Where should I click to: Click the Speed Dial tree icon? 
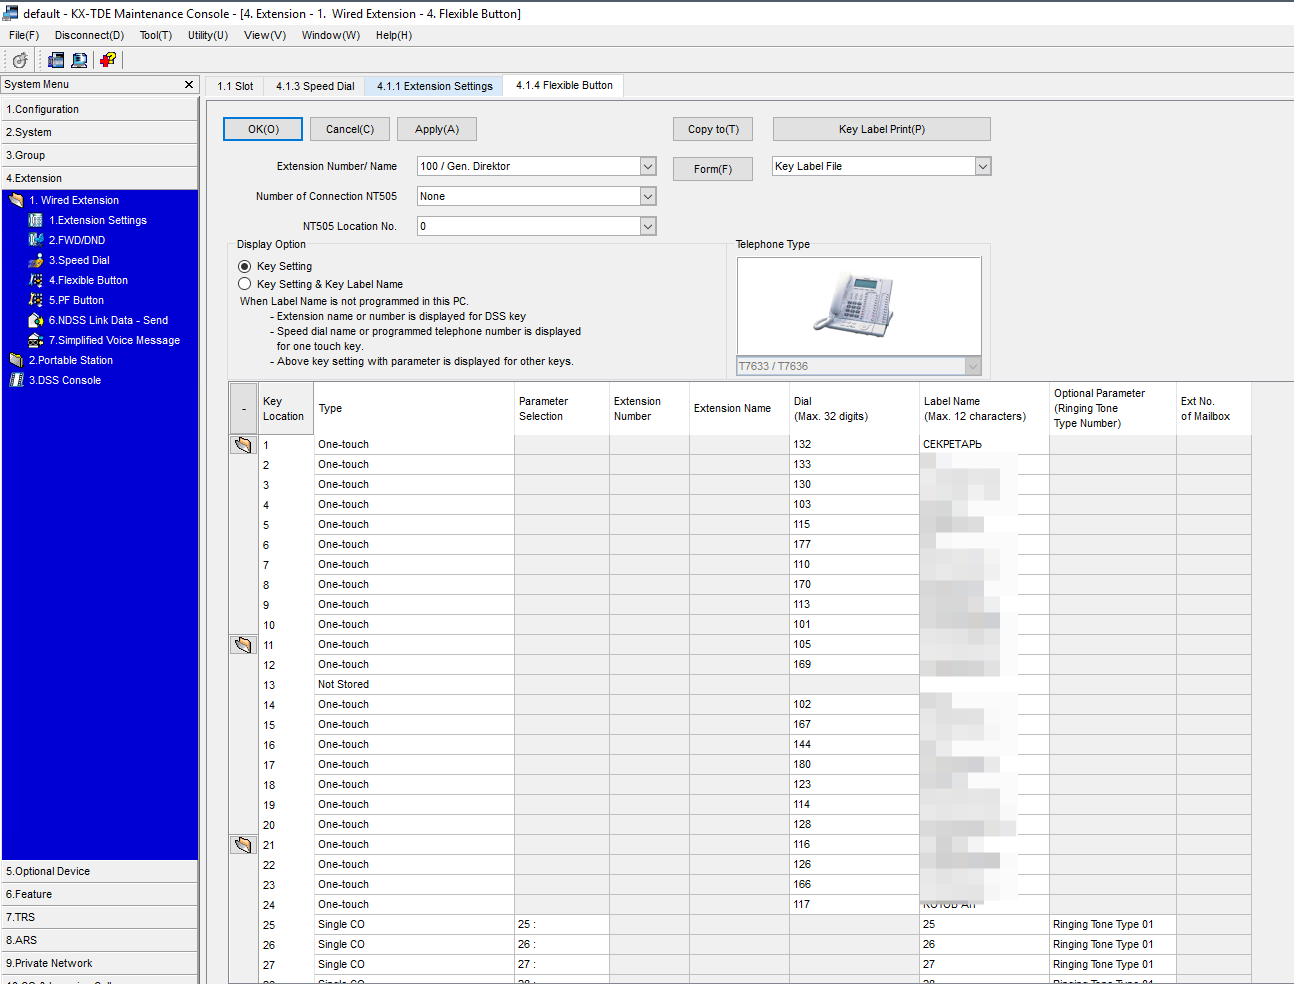36,260
